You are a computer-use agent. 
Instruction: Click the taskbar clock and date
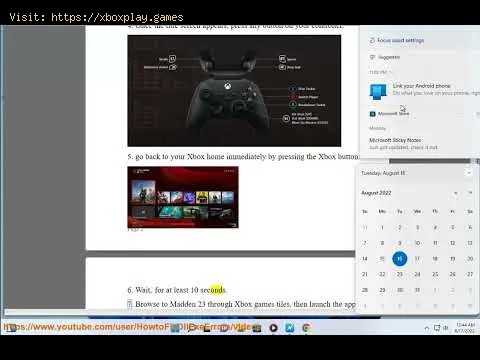[465, 328]
